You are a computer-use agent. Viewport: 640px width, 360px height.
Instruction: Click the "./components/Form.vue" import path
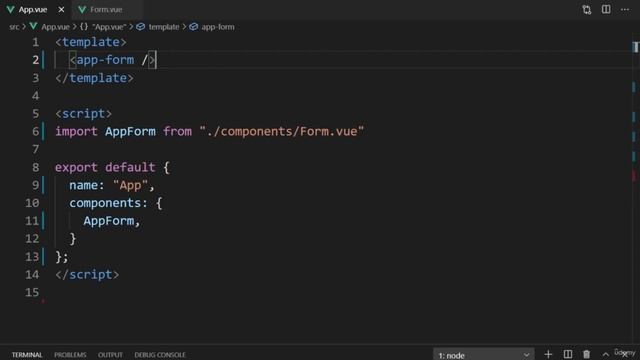pos(282,131)
